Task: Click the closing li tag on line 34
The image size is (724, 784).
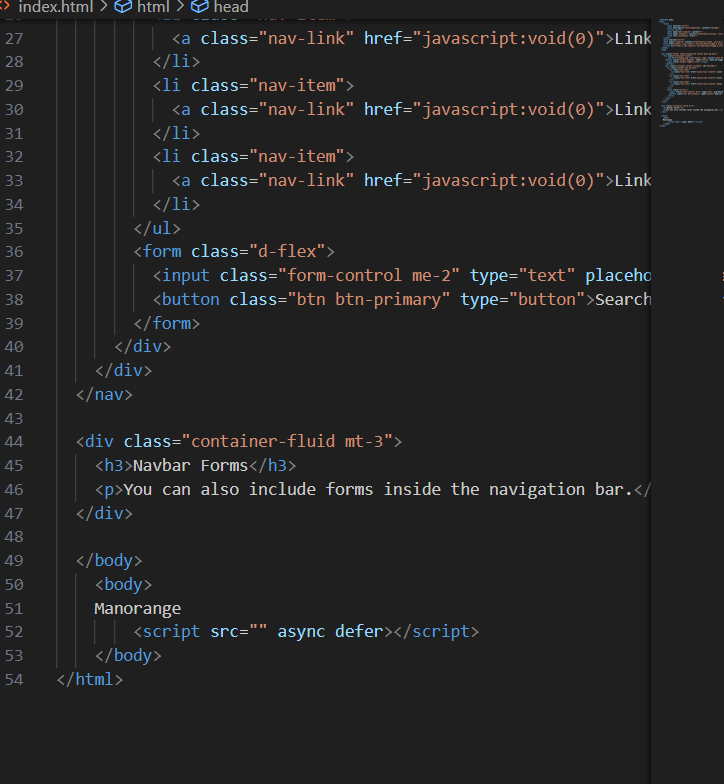Action: [176, 204]
